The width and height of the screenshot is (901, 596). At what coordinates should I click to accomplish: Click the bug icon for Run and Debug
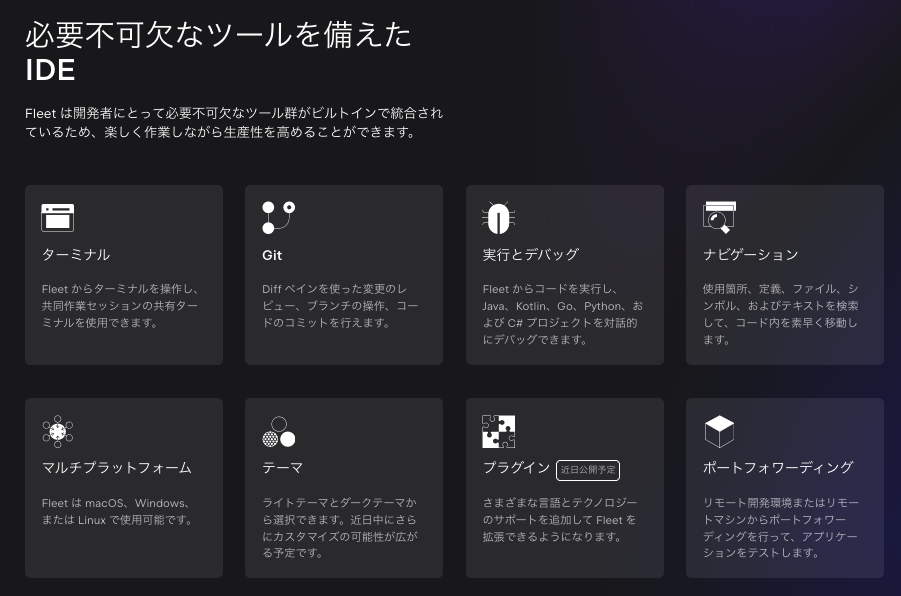click(x=498, y=217)
